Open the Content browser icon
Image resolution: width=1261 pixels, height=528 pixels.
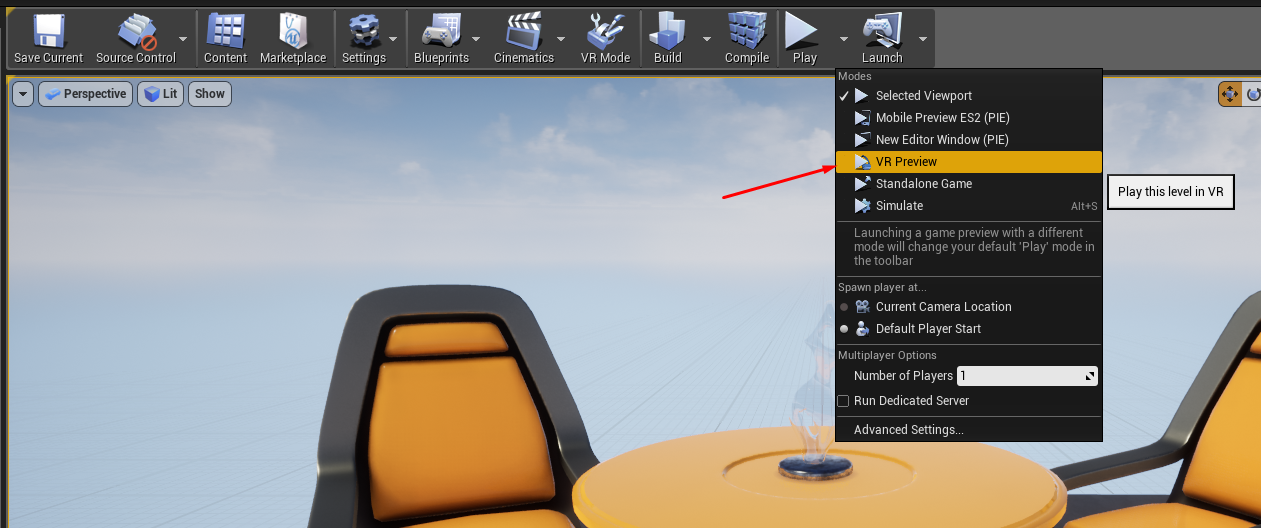(225, 32)
